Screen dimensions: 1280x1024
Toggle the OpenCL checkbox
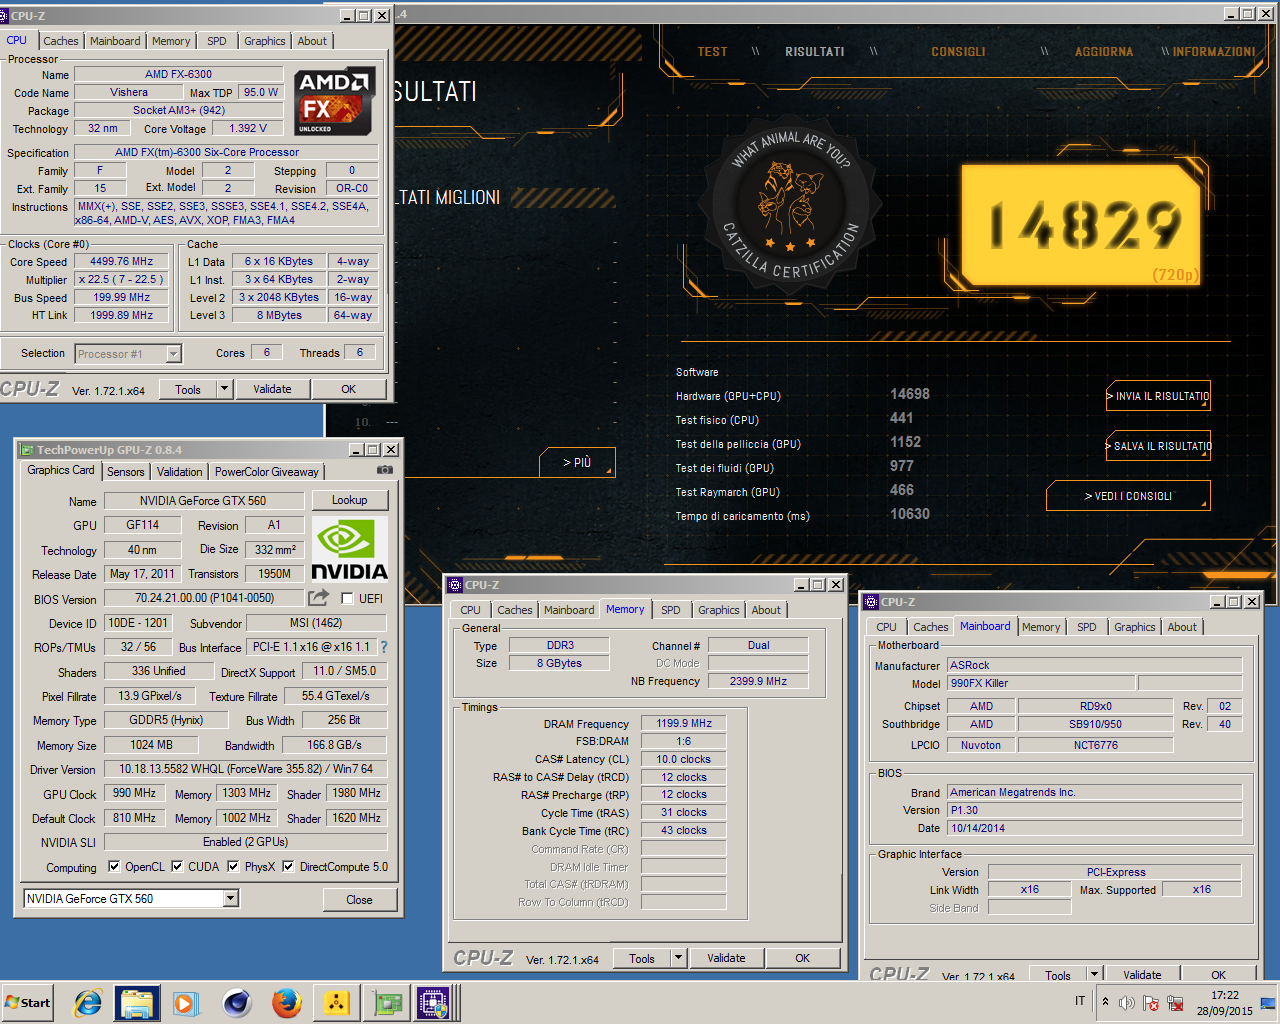pos(114,867)
